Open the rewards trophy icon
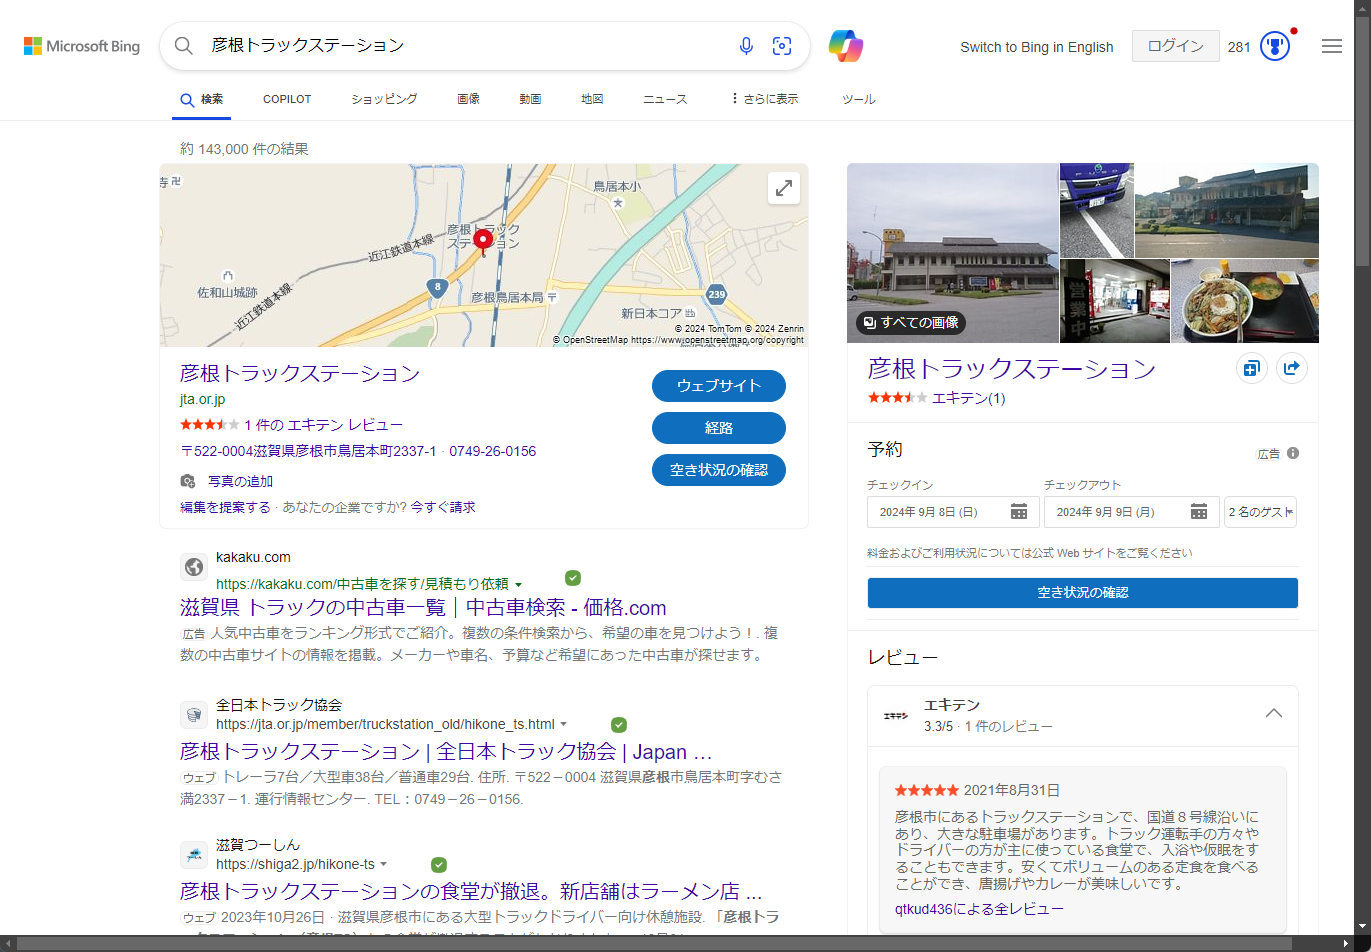The height and width of the screenshot is (952, 1371). (x=1275, y=46)
